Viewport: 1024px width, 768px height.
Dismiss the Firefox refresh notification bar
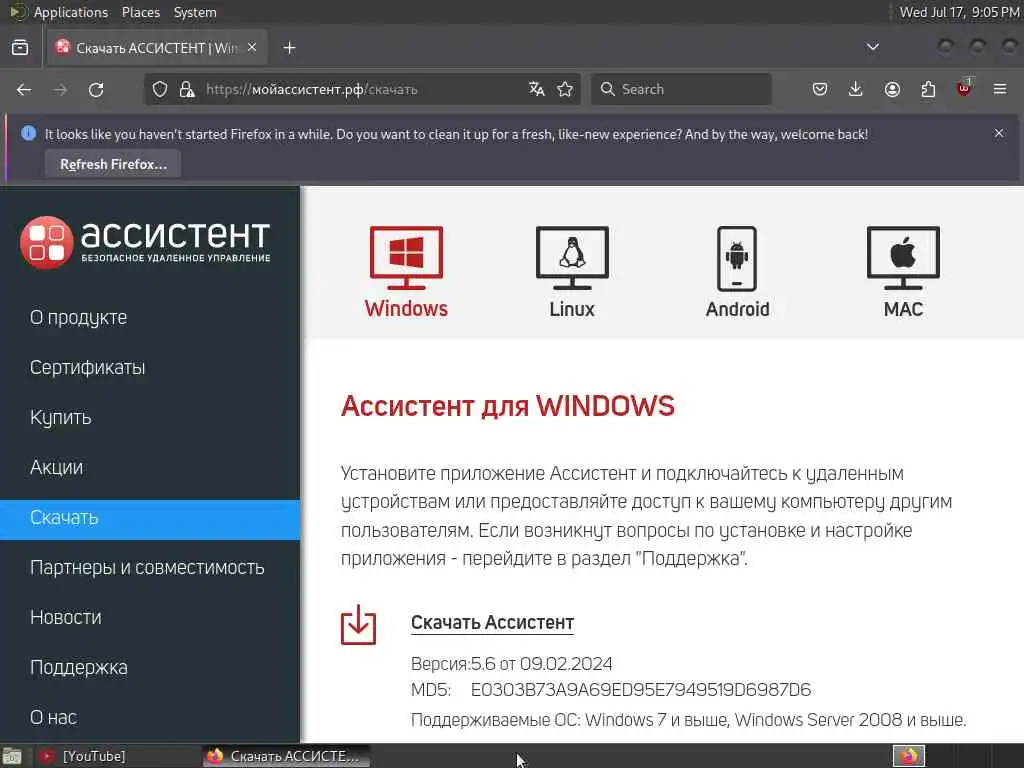tap(999, 133)
